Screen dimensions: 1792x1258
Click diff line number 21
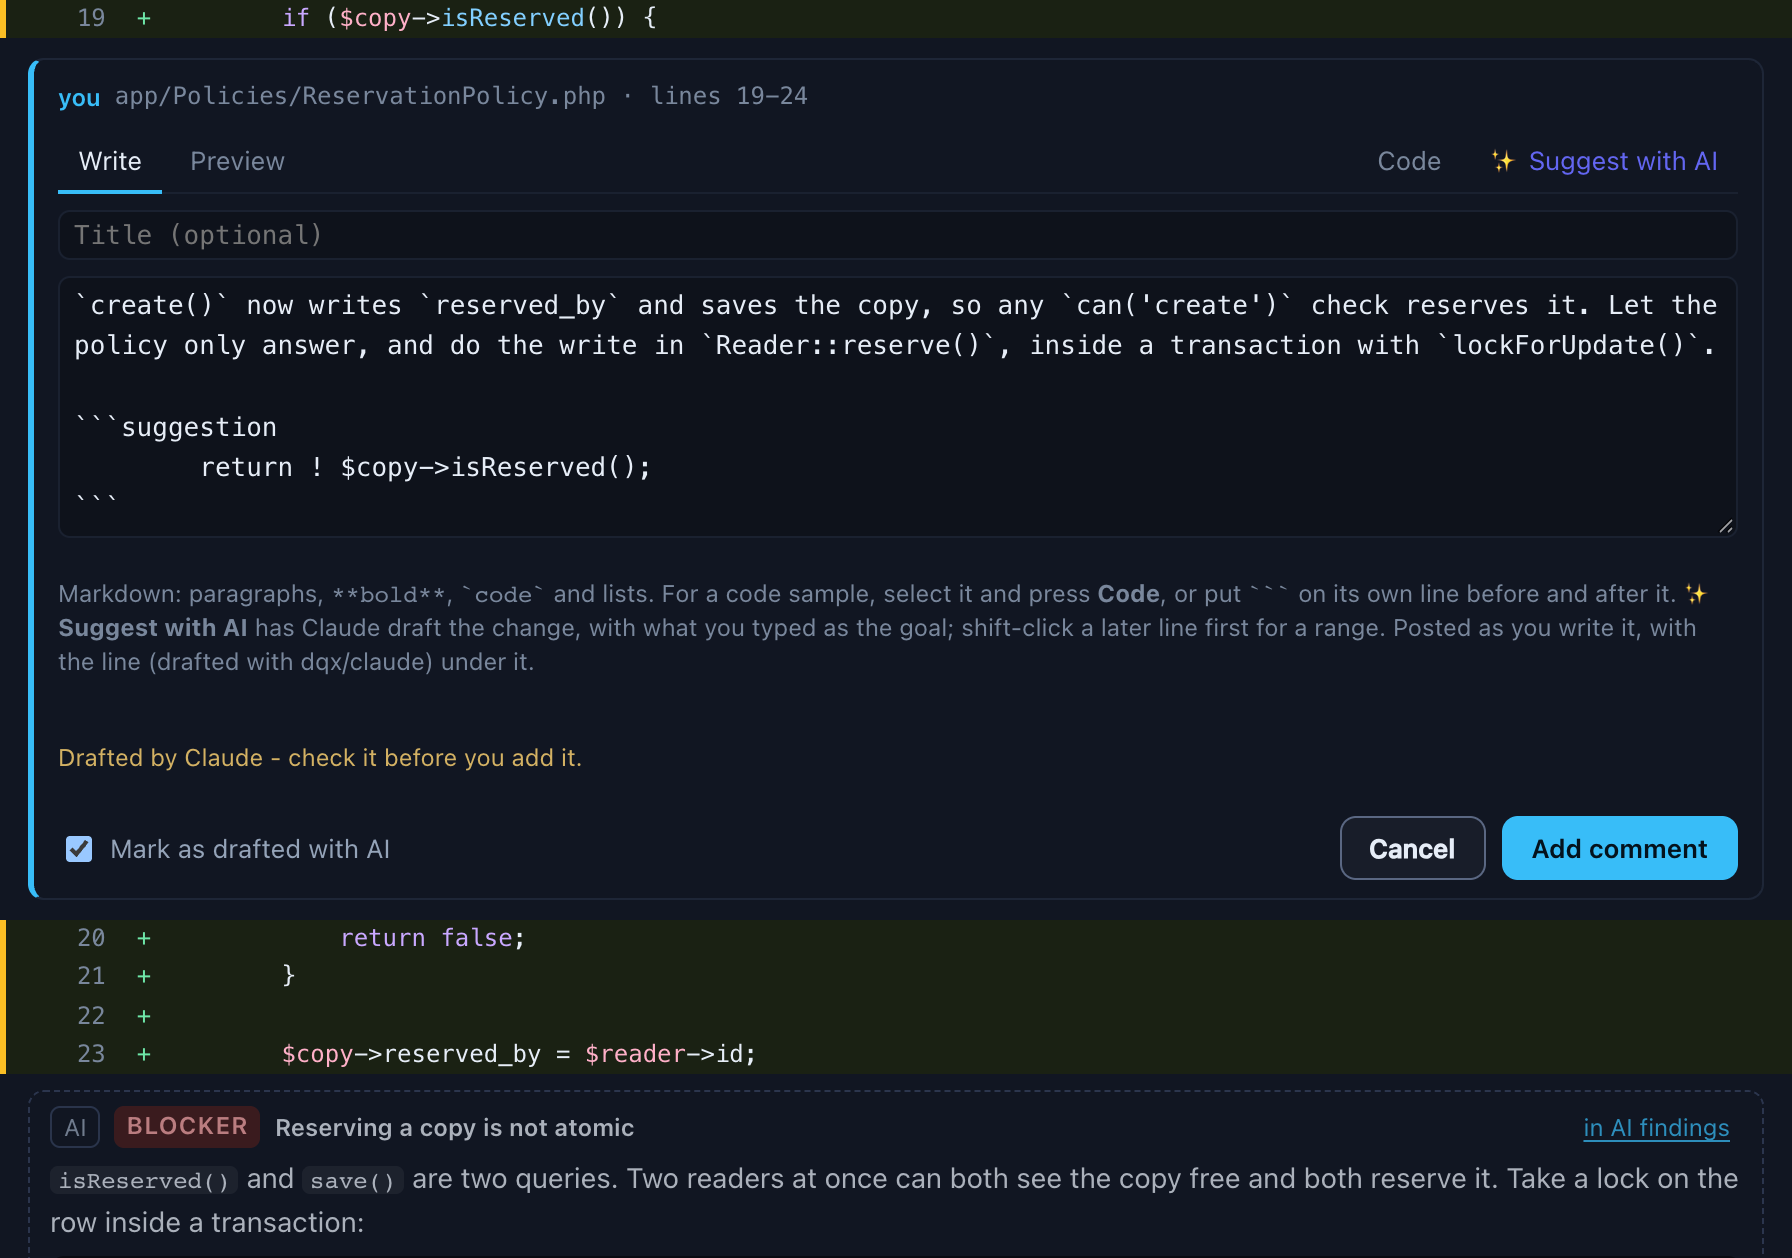[91, 976]
